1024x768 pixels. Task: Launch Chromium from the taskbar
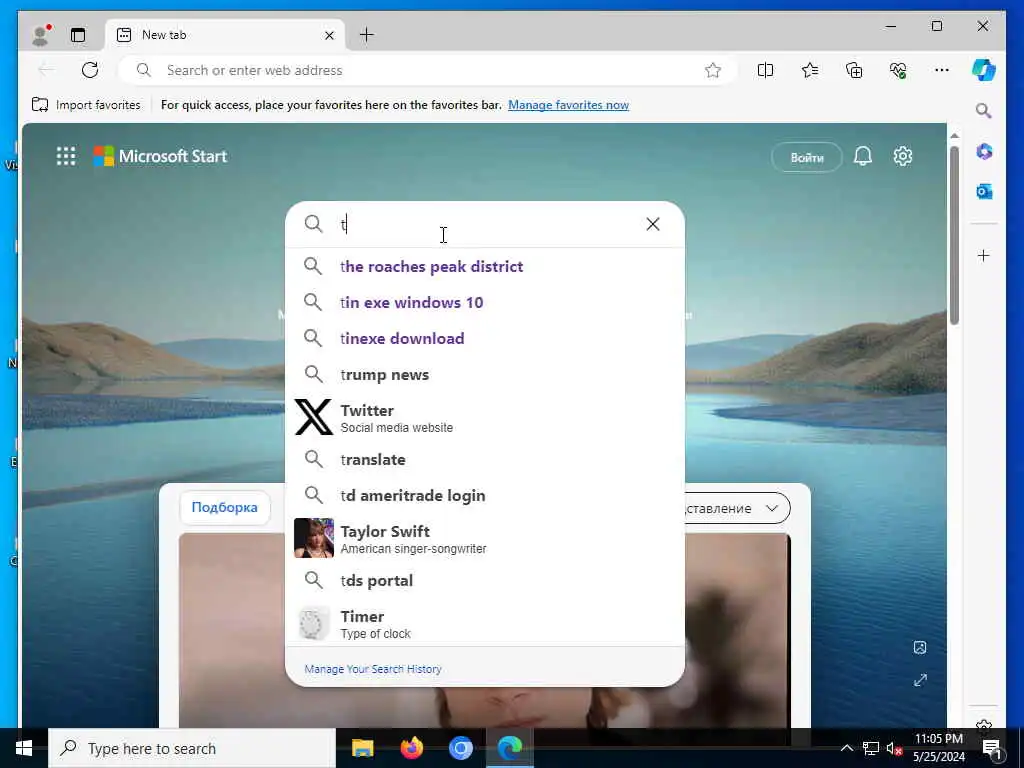[460, 748]
